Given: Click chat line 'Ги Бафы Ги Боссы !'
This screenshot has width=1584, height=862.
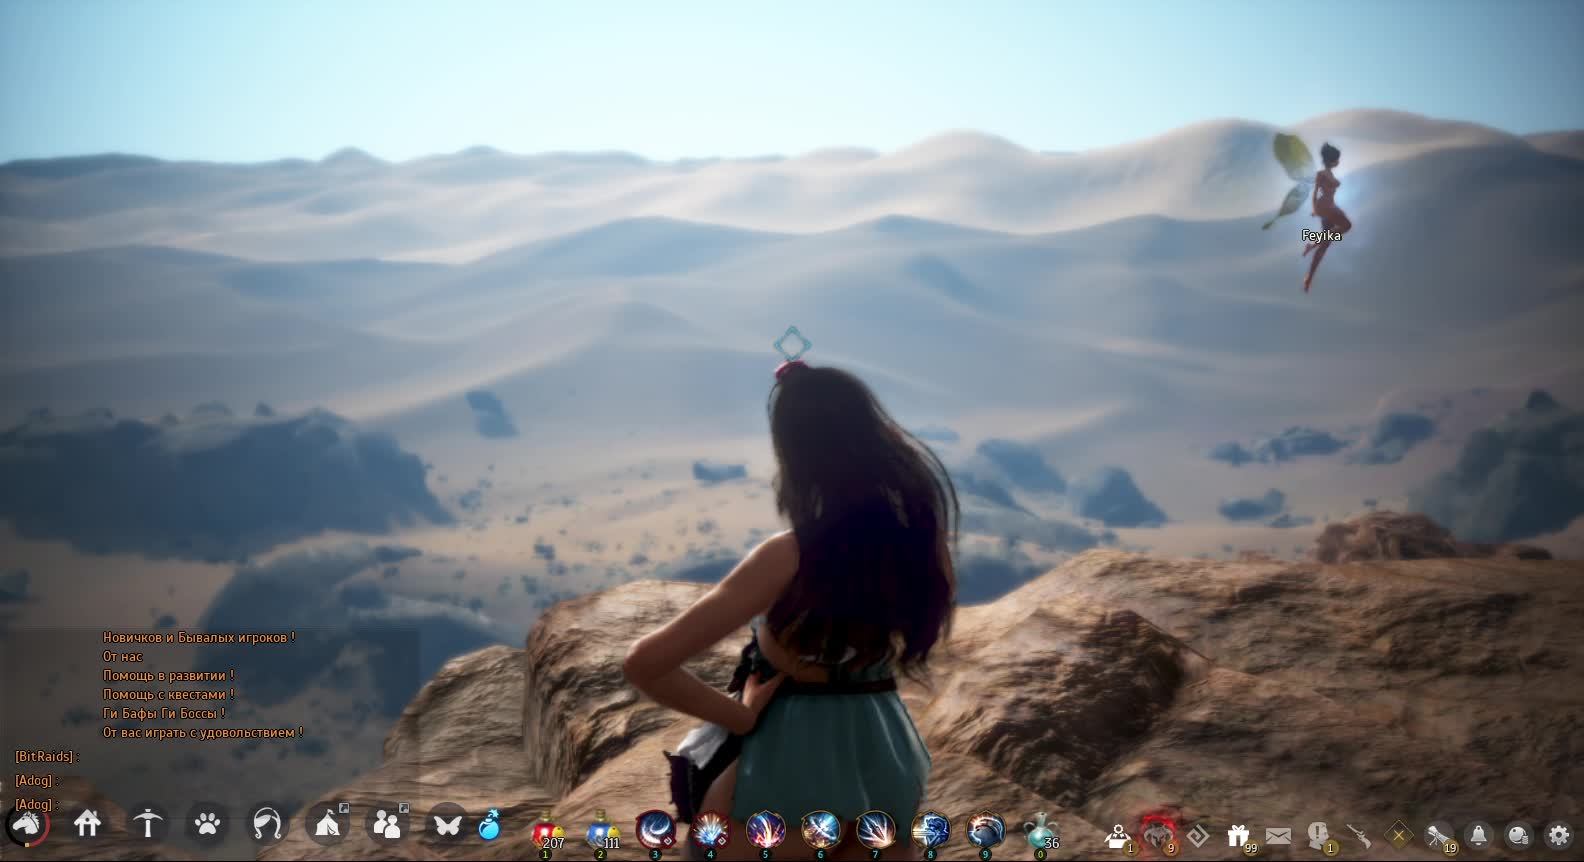Looking at the screenshot, I should click(164, 713).
